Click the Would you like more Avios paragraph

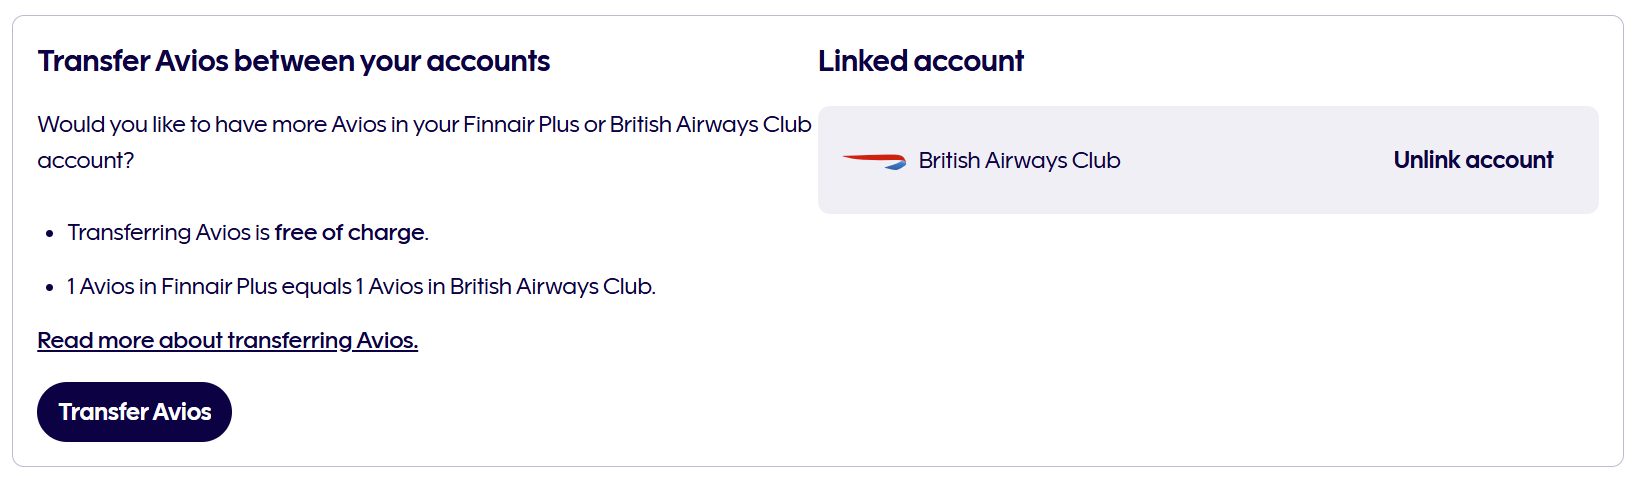pos(424,142)
